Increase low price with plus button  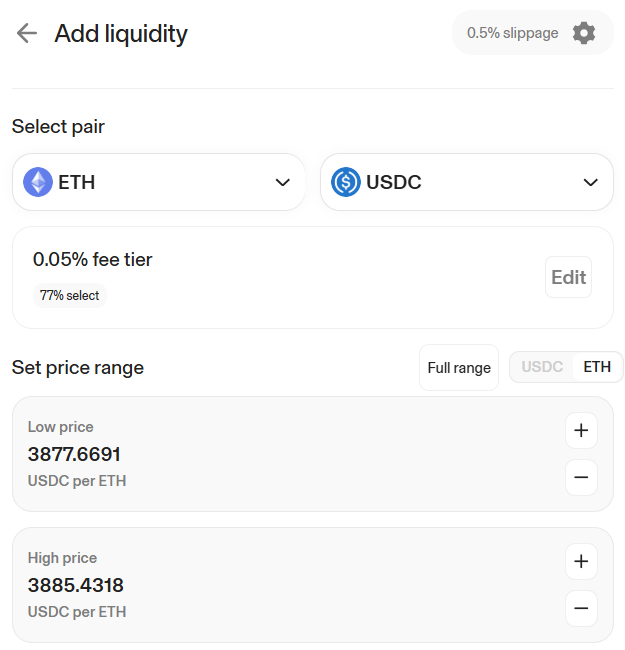[581, 432]
